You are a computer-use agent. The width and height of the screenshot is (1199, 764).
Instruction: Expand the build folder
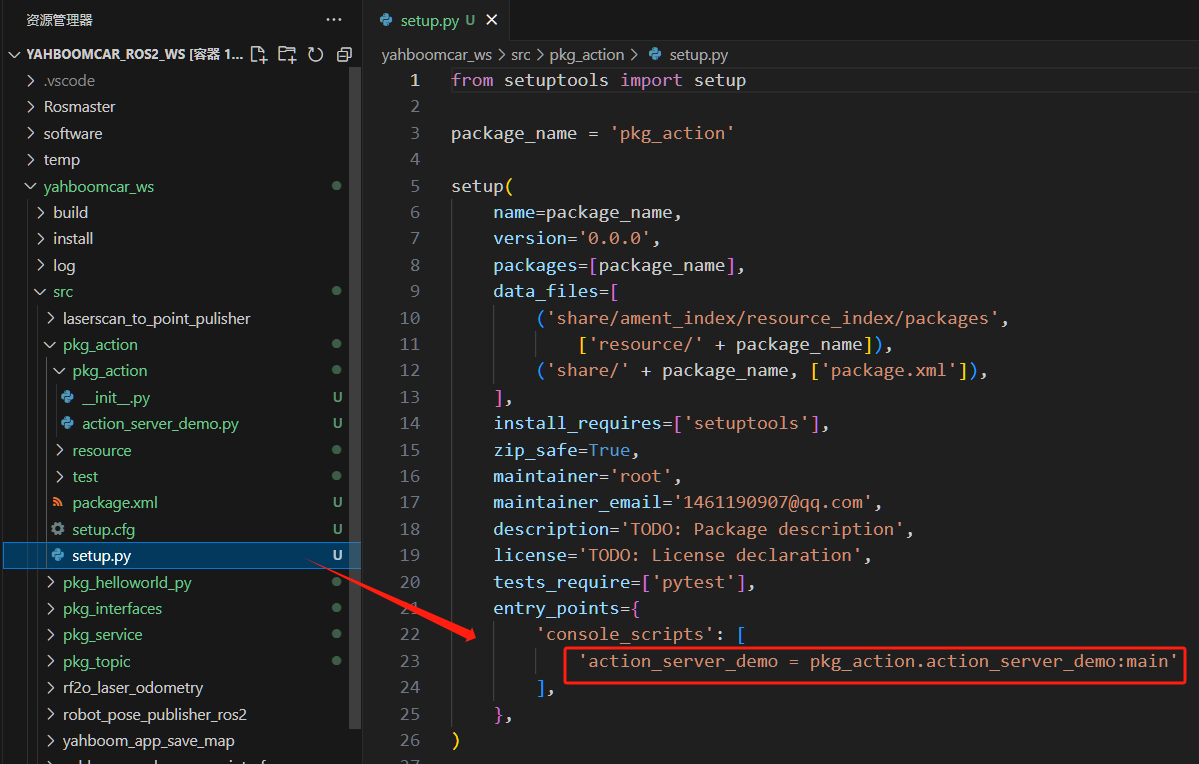pyautogui.click(x=41, y=212)
